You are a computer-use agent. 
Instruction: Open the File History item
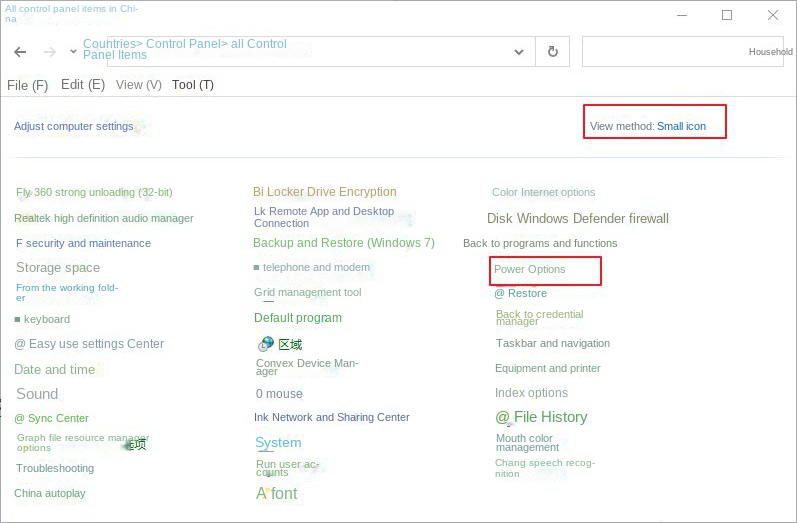point(541,417)
